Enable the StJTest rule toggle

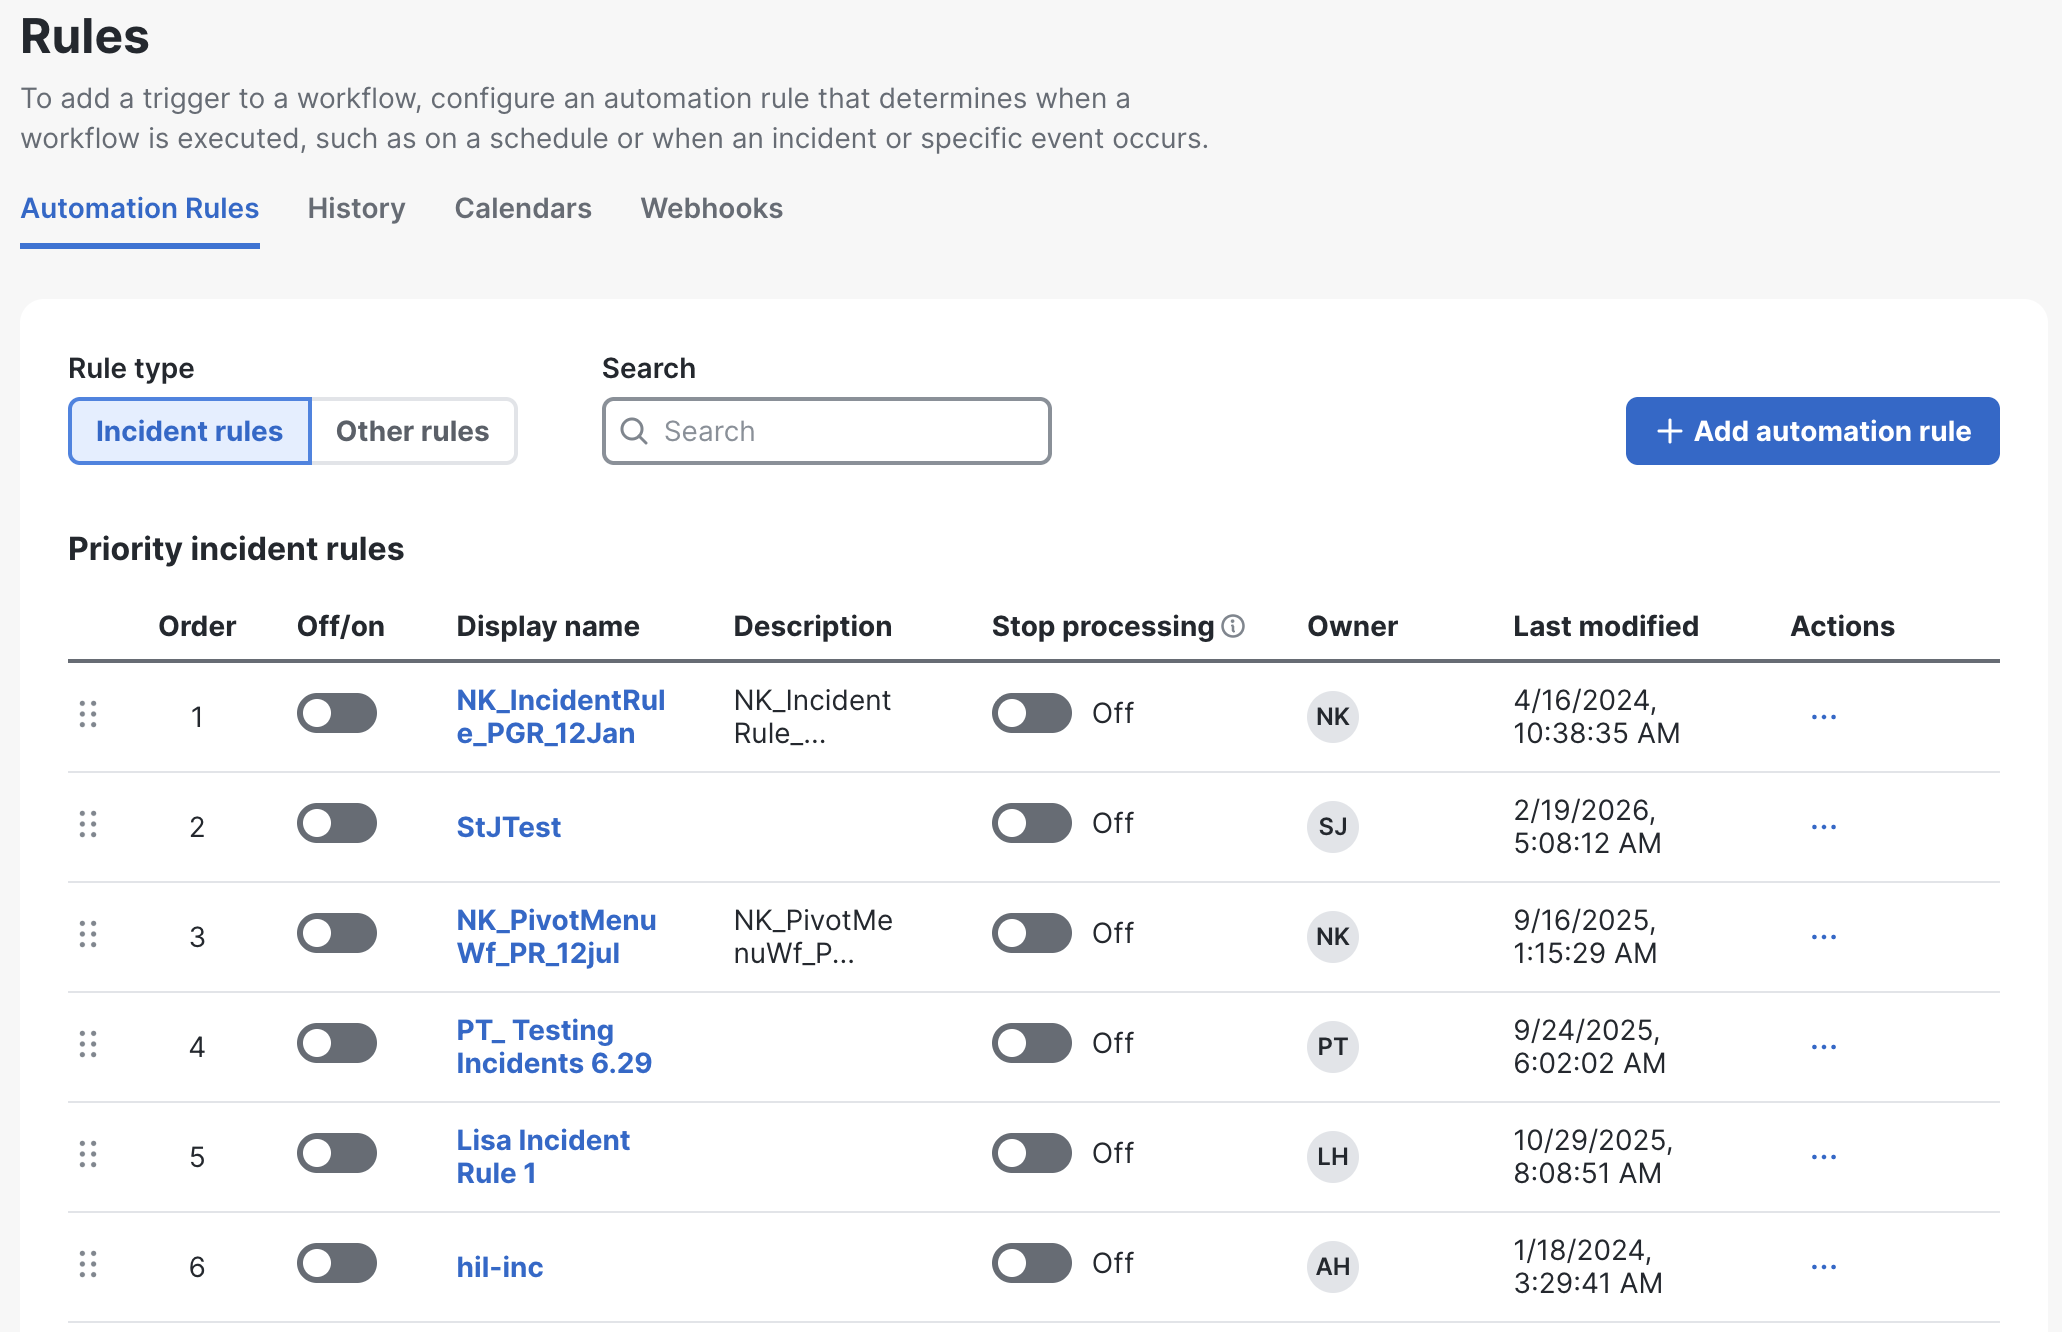336,824
